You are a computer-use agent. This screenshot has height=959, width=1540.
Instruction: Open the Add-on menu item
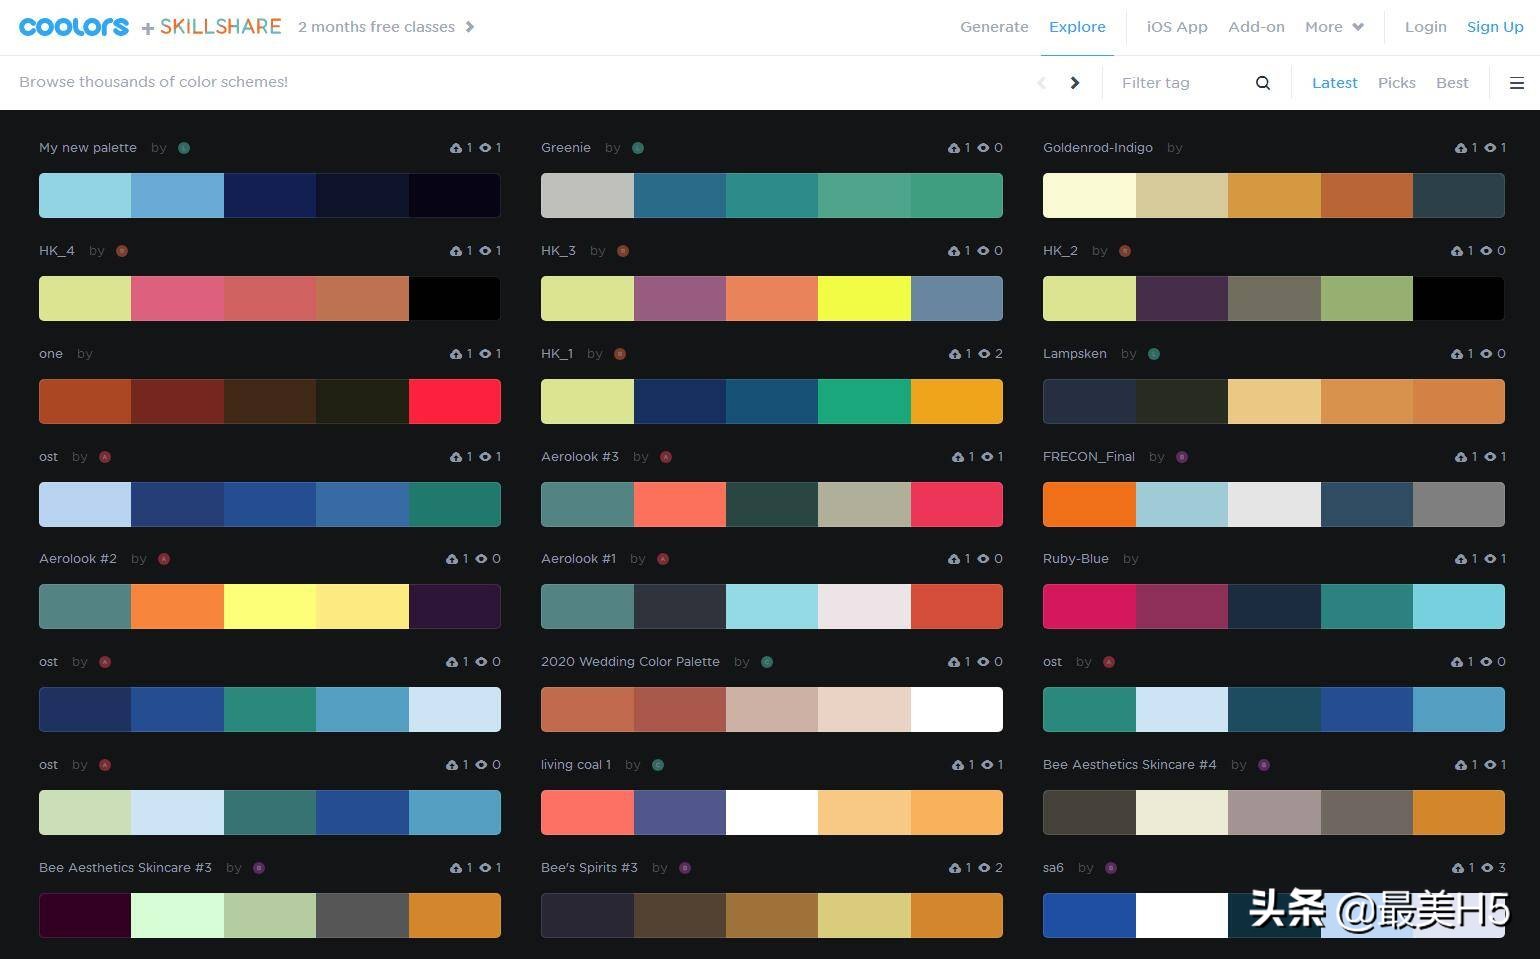coord(1256,27)
